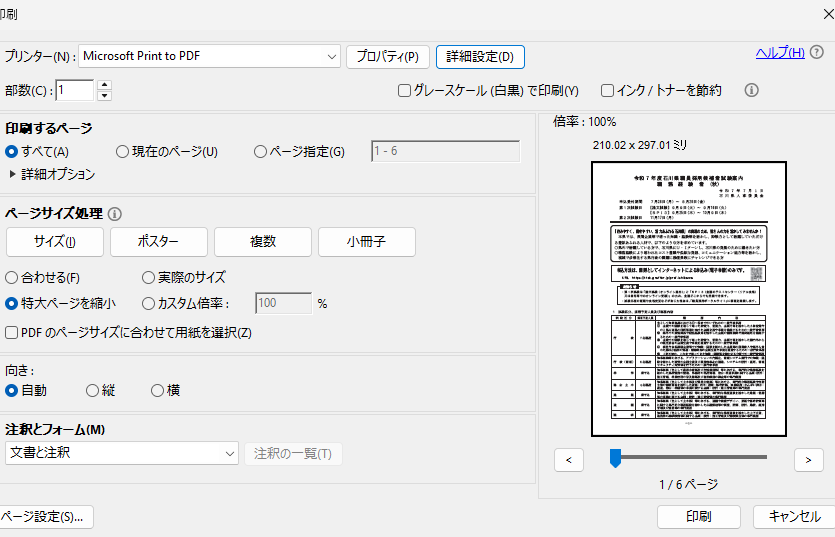Switch to ポスター page sizing tab
This screenshot has height=537, width=835.
pyautogui.click(x=158, y=242)
